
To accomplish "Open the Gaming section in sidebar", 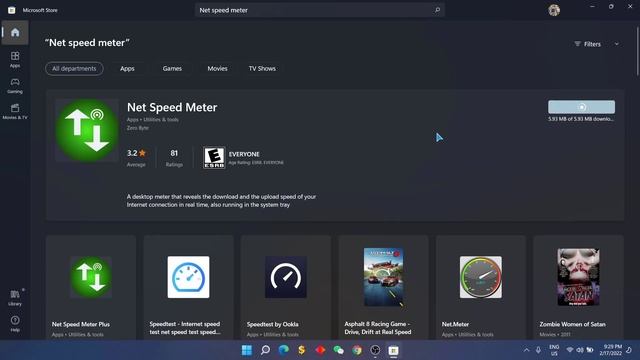I will pos(15,85).
